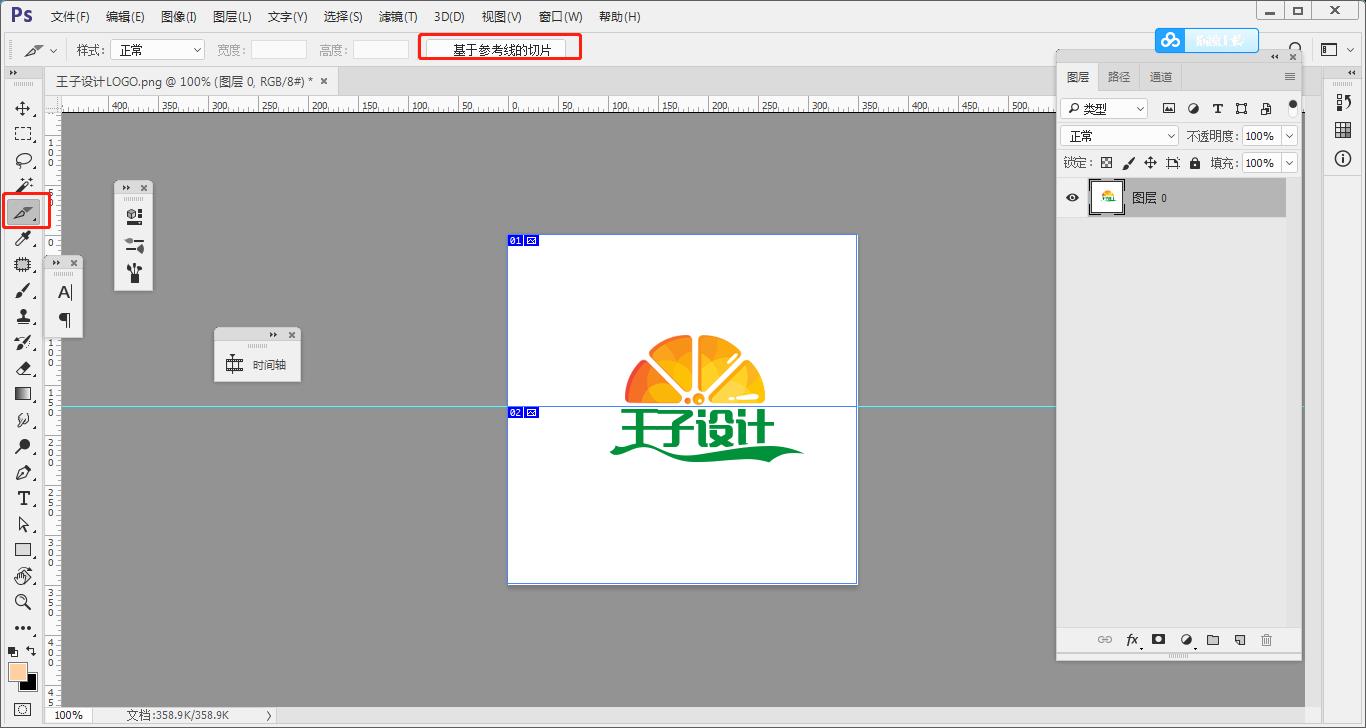
Task: Delete layer with trash icon
Action: 1267,640
